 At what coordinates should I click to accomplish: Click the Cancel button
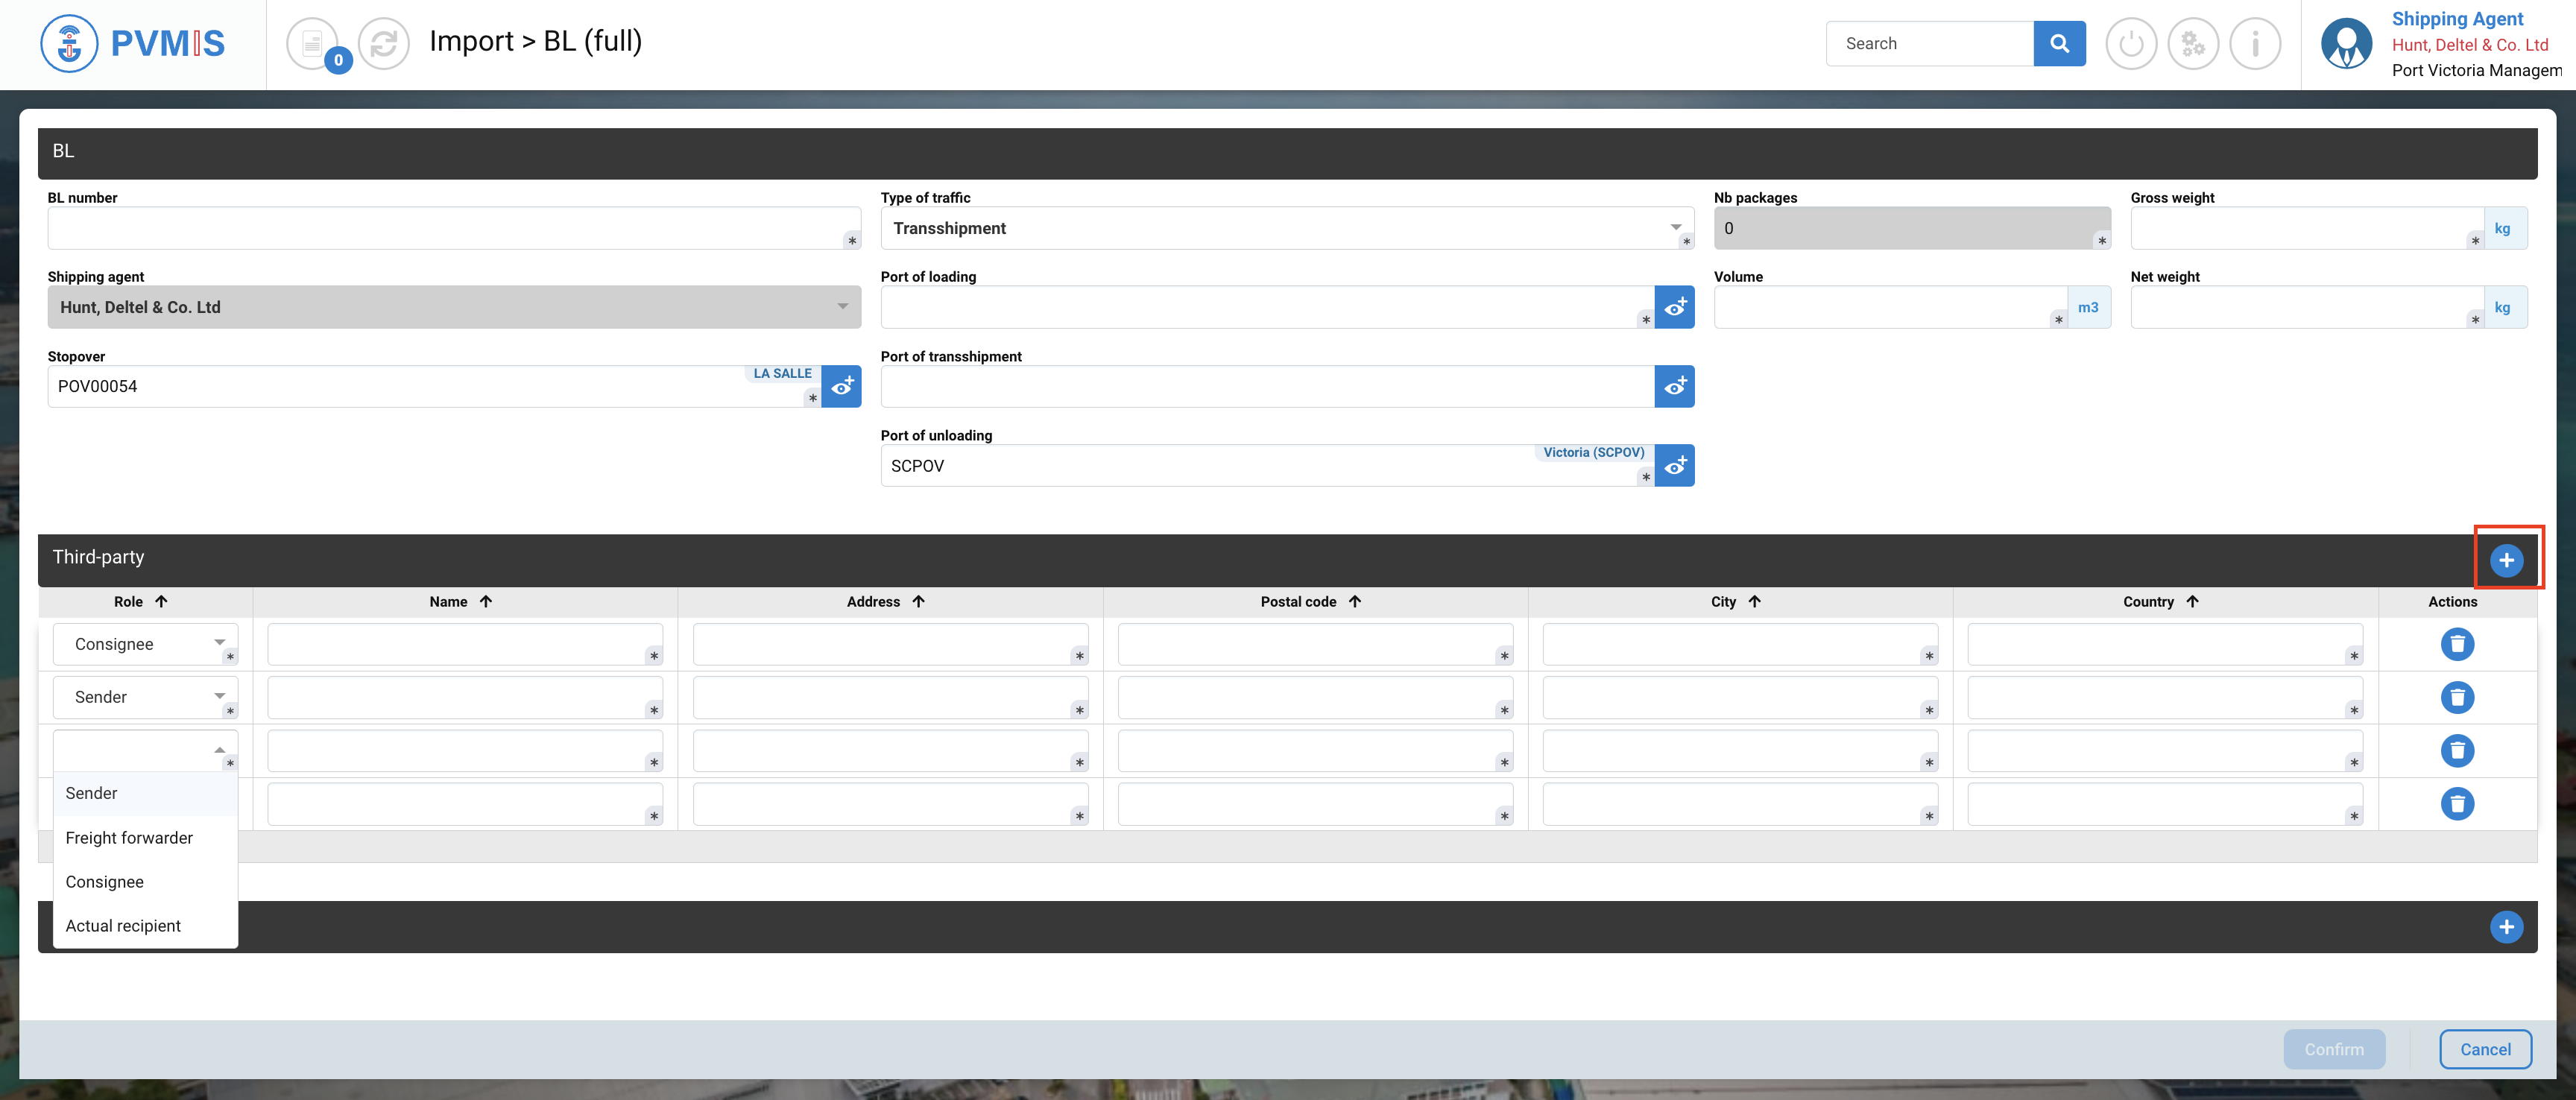(x=2484, y=1049)
